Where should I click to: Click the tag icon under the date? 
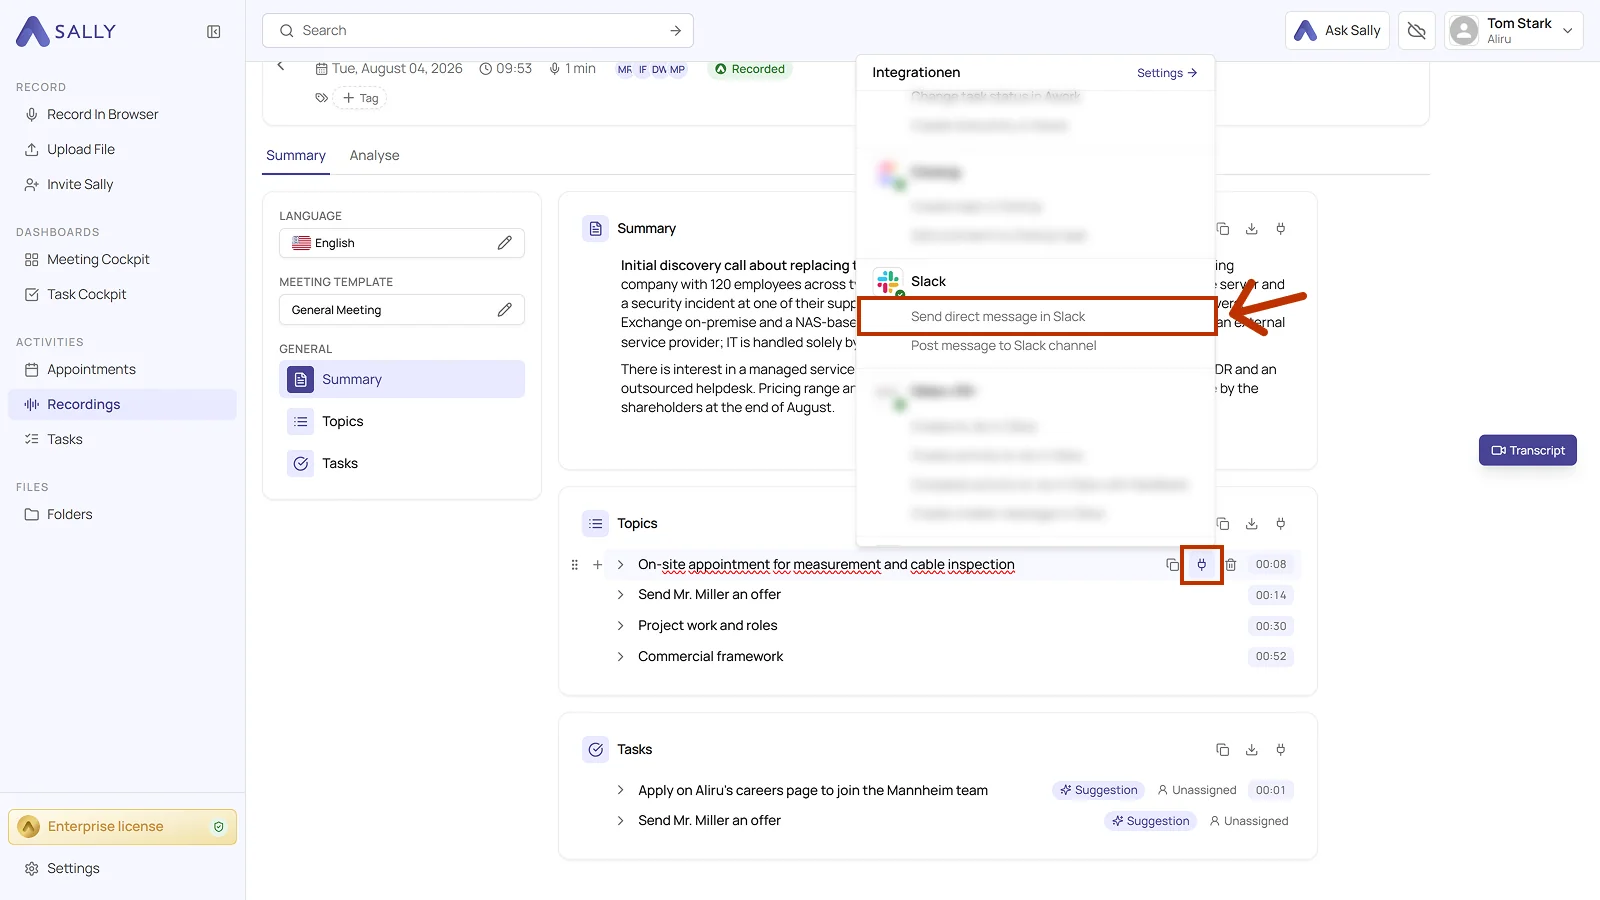tap(321, 98)
